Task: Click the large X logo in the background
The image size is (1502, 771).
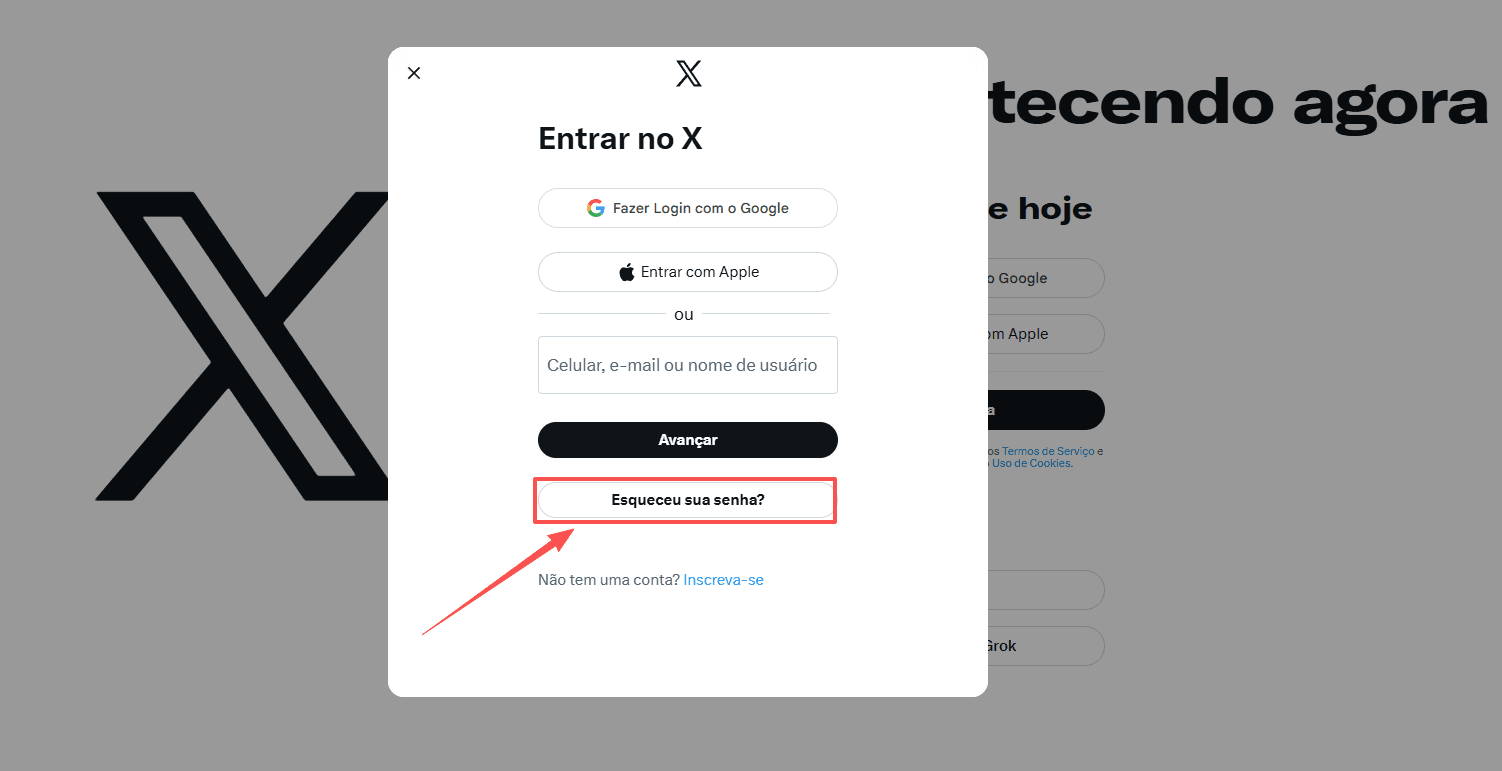Action: point(242,346)
